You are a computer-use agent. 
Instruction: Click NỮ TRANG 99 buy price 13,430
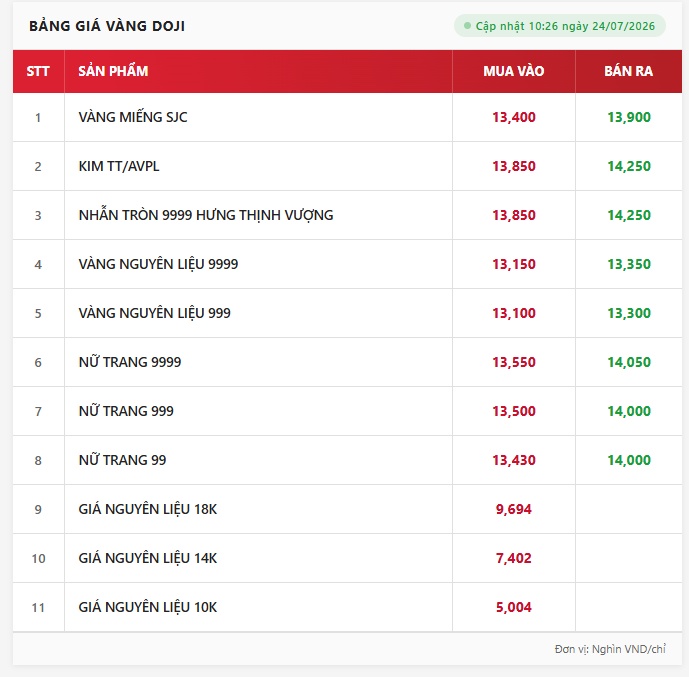click(514, 460)
